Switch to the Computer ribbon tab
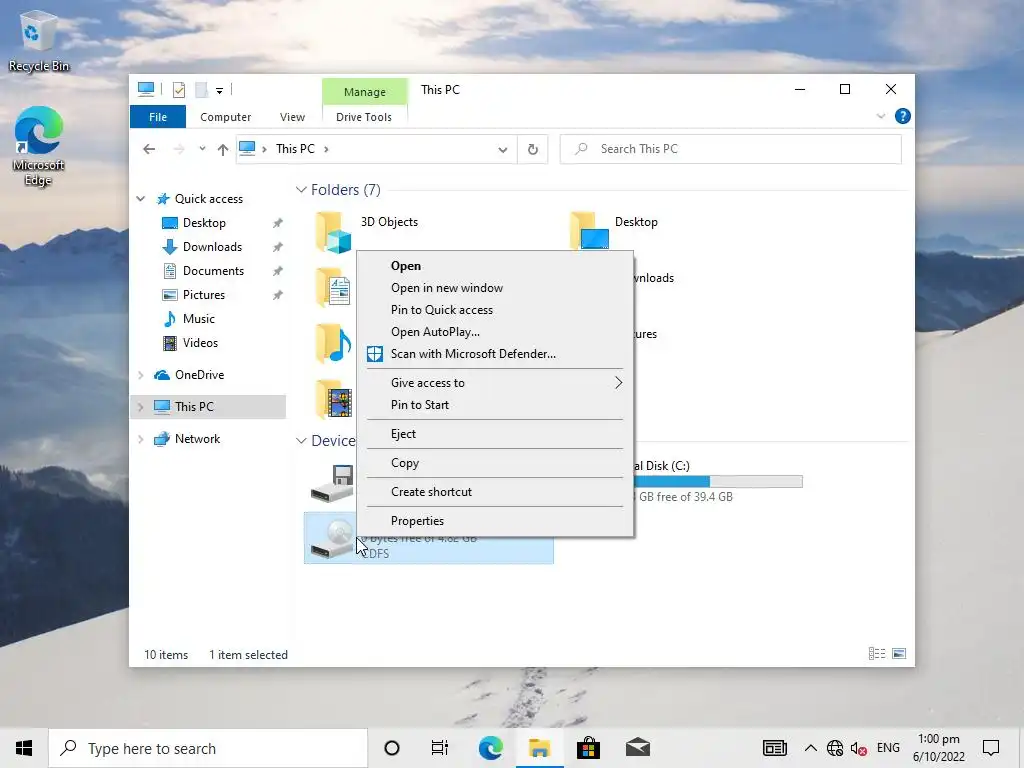Screen dimensions: 1024x768 [225, 117]
